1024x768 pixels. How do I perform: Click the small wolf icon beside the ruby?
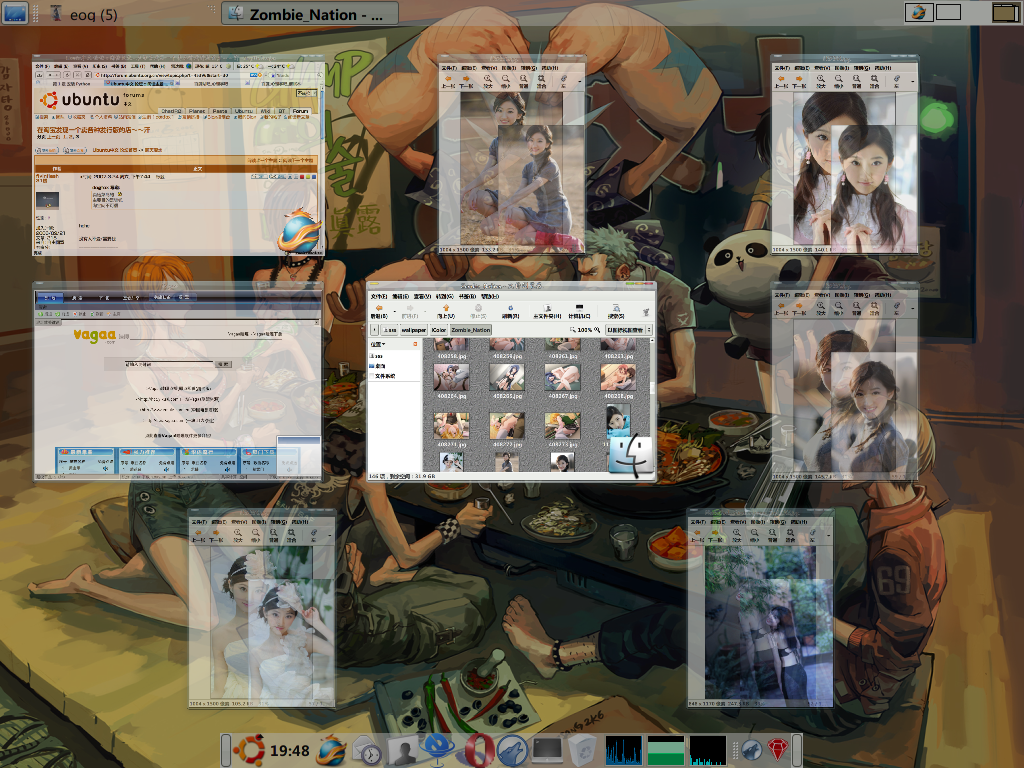751,750
